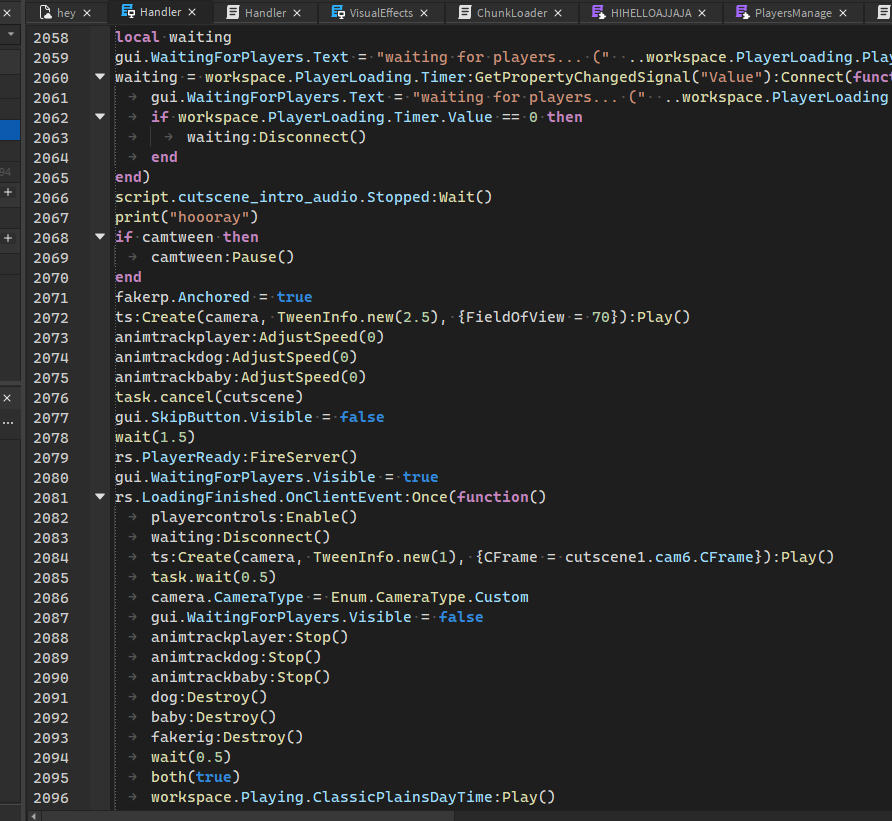
Task: Click the X icon in the left sidebar panel
Action: pos(9,397)
